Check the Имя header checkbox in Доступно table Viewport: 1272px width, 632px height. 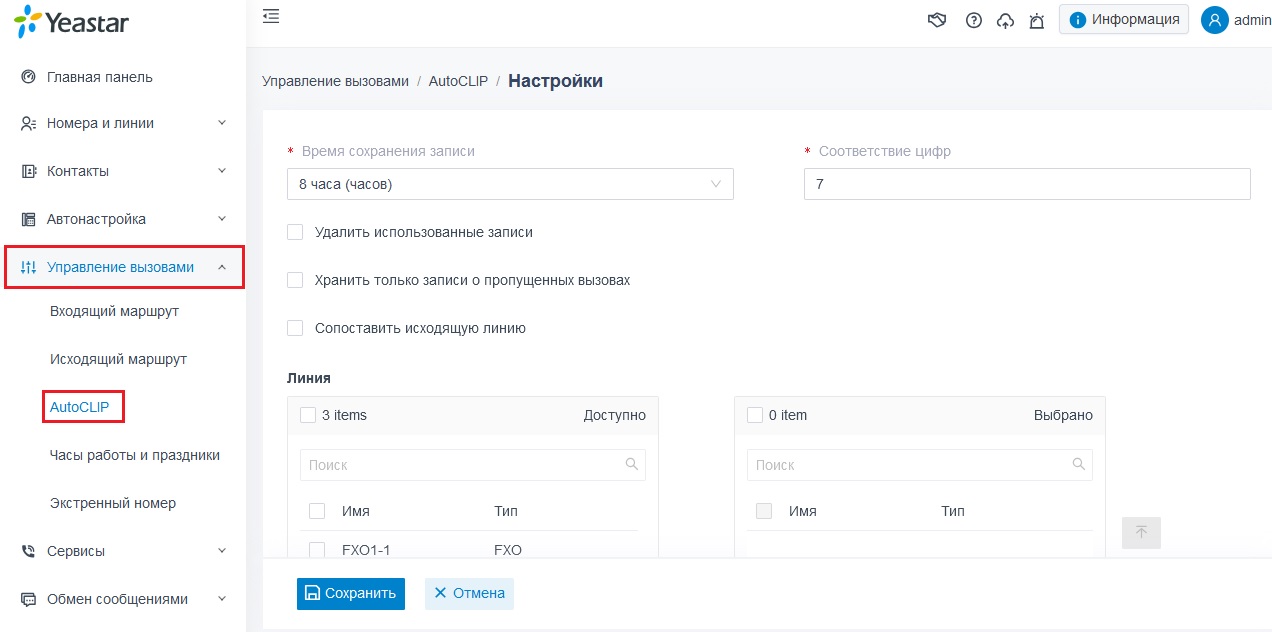point(317,511)
